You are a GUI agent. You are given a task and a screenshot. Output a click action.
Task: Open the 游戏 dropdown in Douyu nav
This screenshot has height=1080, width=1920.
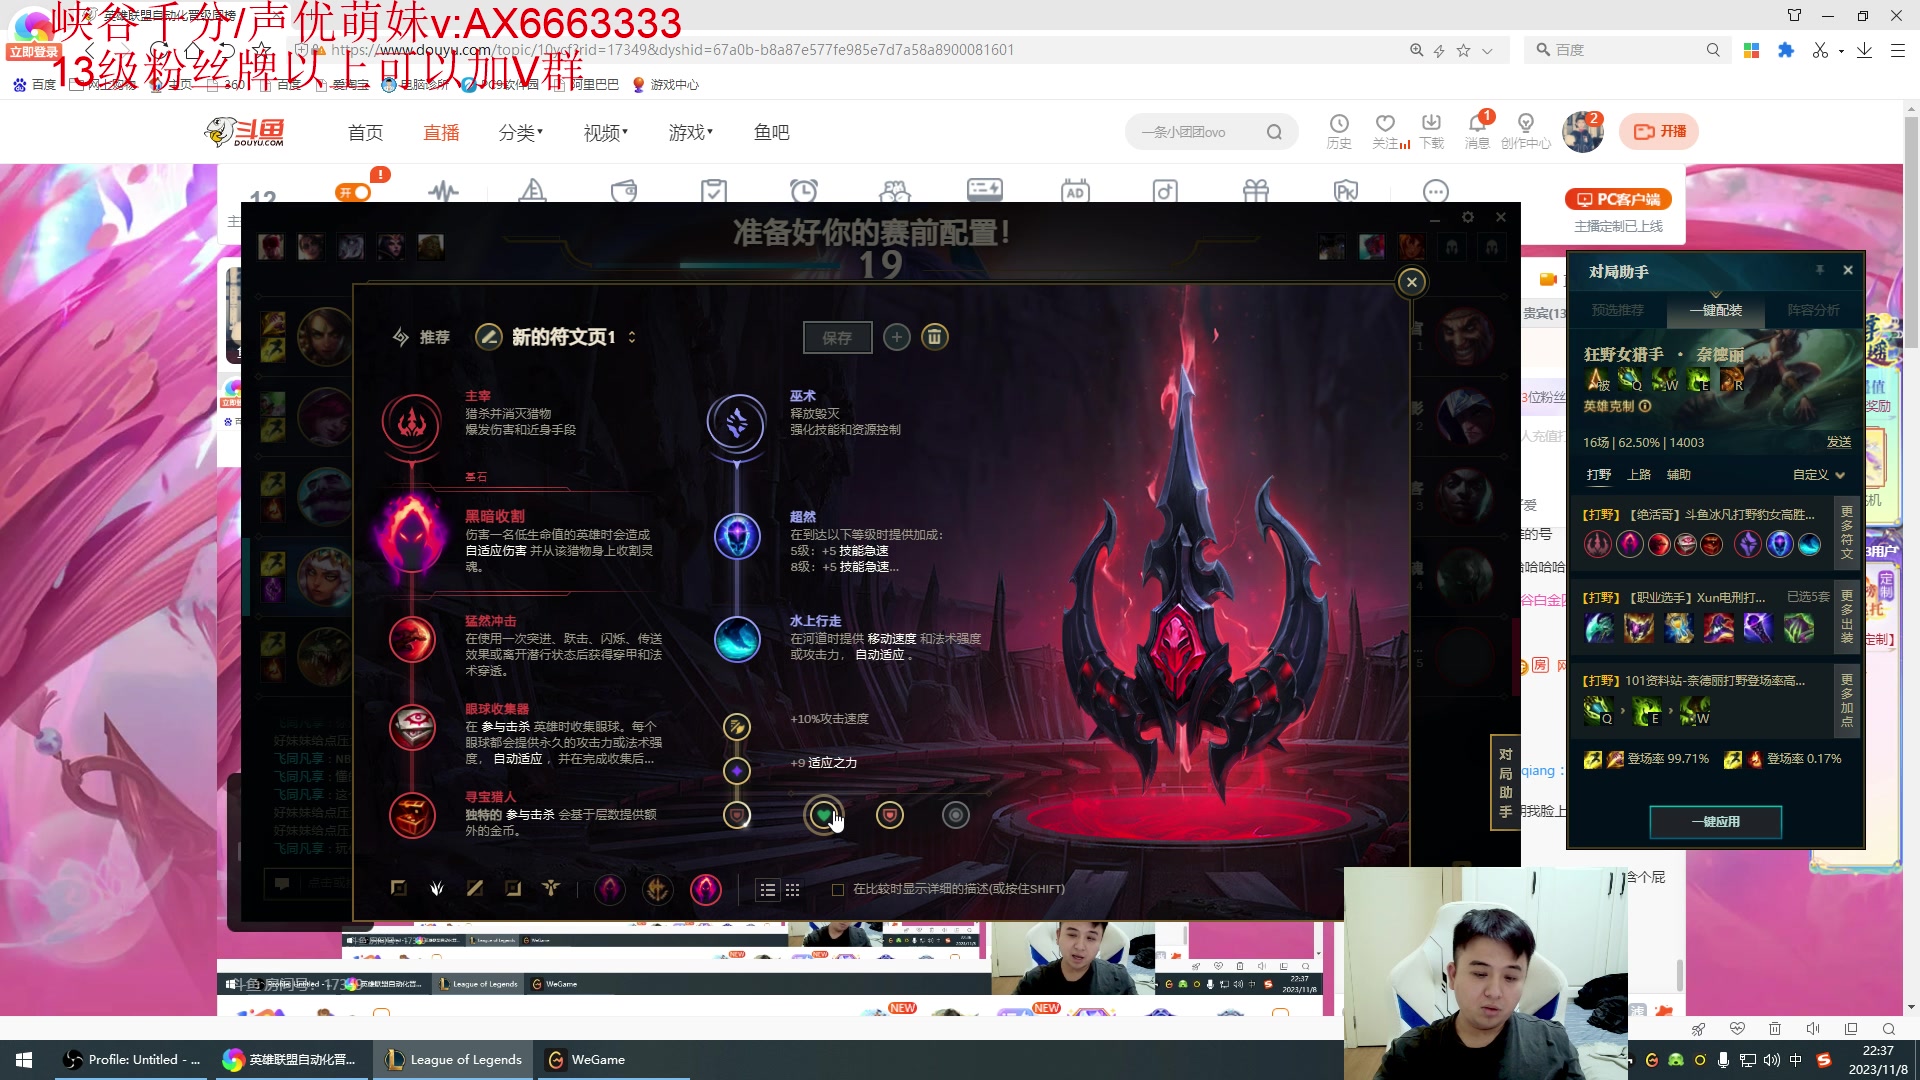coord(691,132)
